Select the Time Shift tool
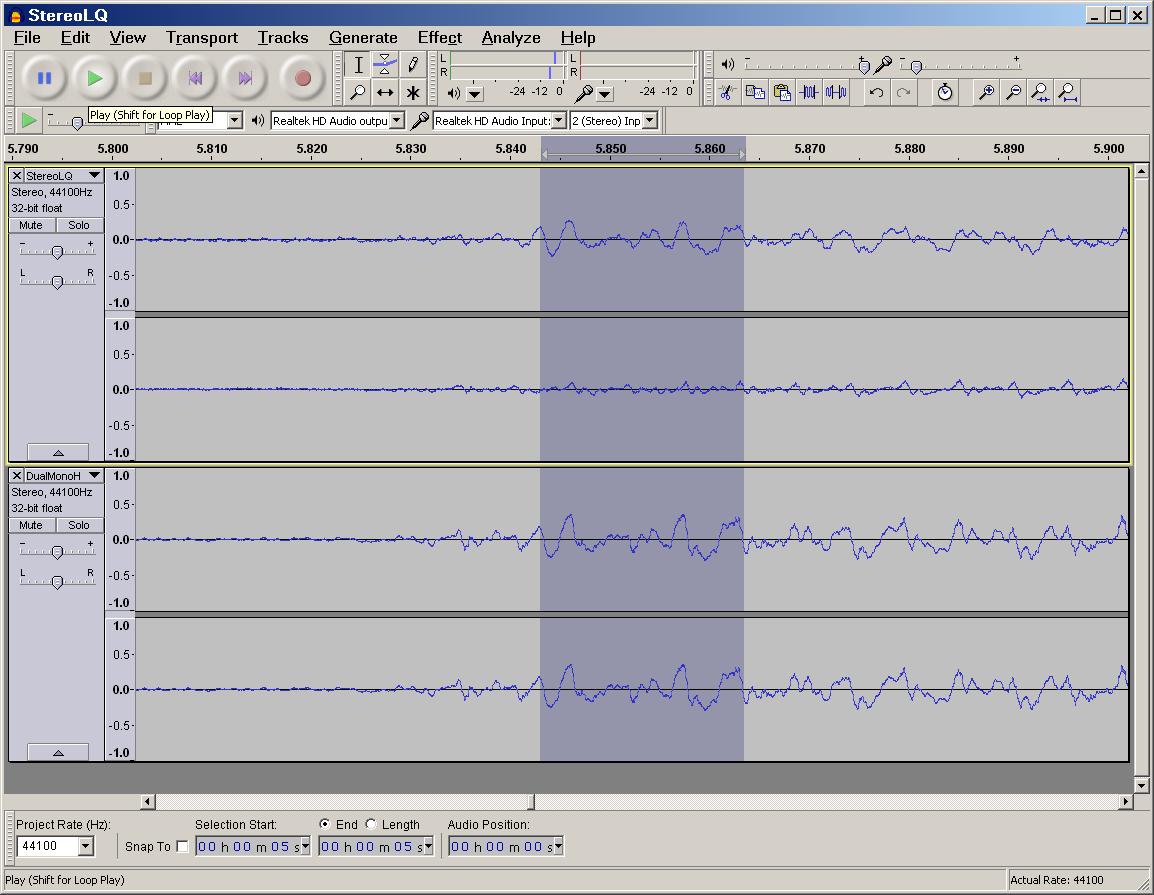 [x=385, y=92]
